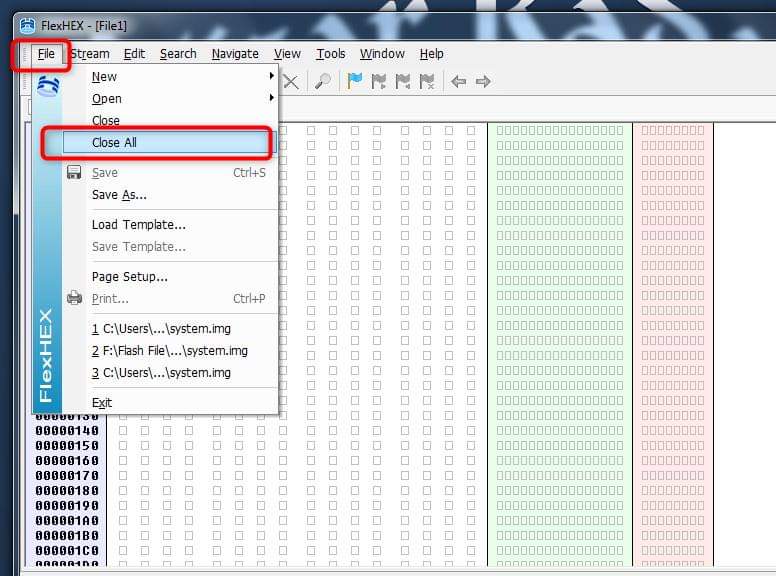Click address row 000001C0
The image size is (776, 576).
67,550
